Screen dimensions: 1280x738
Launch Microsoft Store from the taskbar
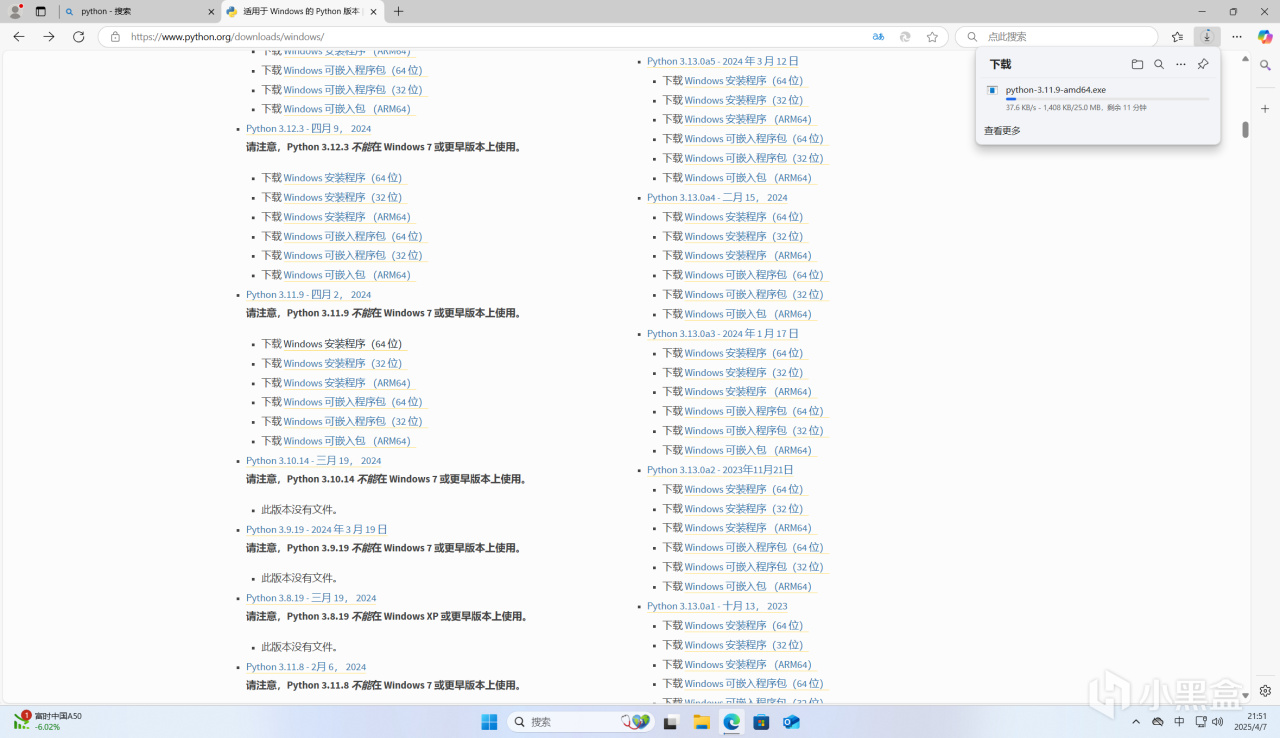pos(761,722)
